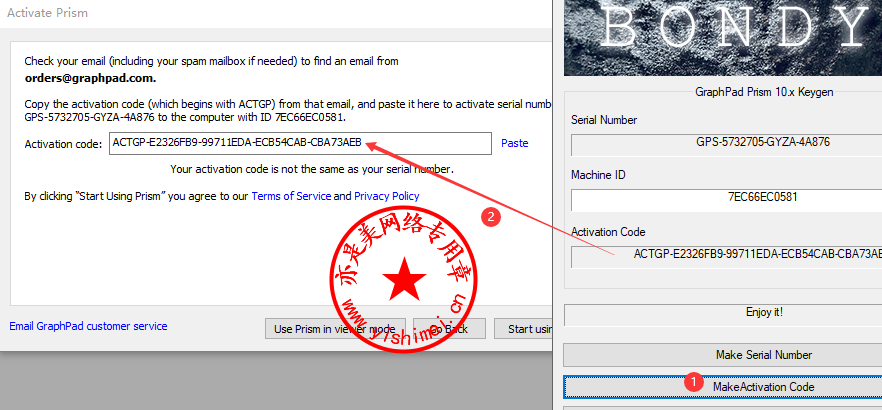Click the Go Back button
The height and width of the screenshot is (410, 882).
point(449,329)
